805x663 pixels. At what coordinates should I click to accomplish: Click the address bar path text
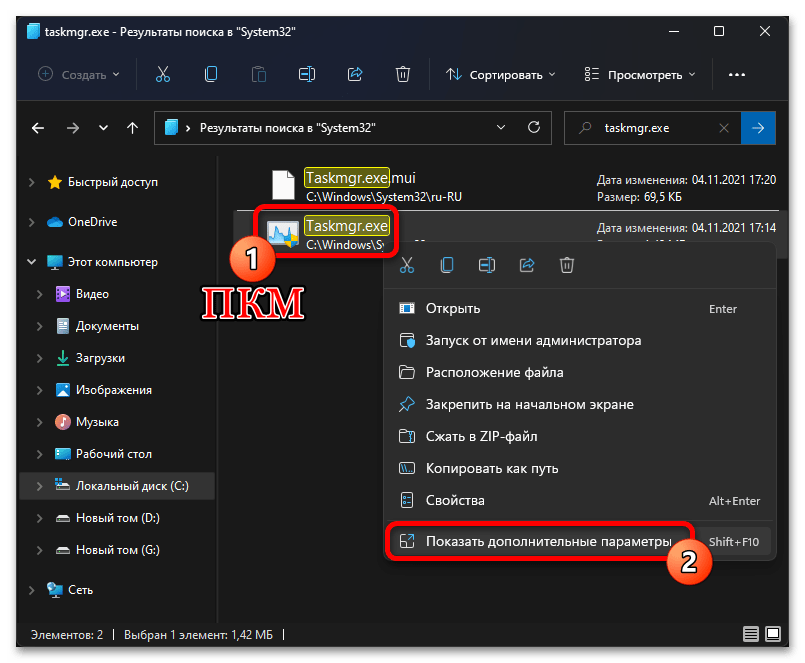[x=288, y=128]
